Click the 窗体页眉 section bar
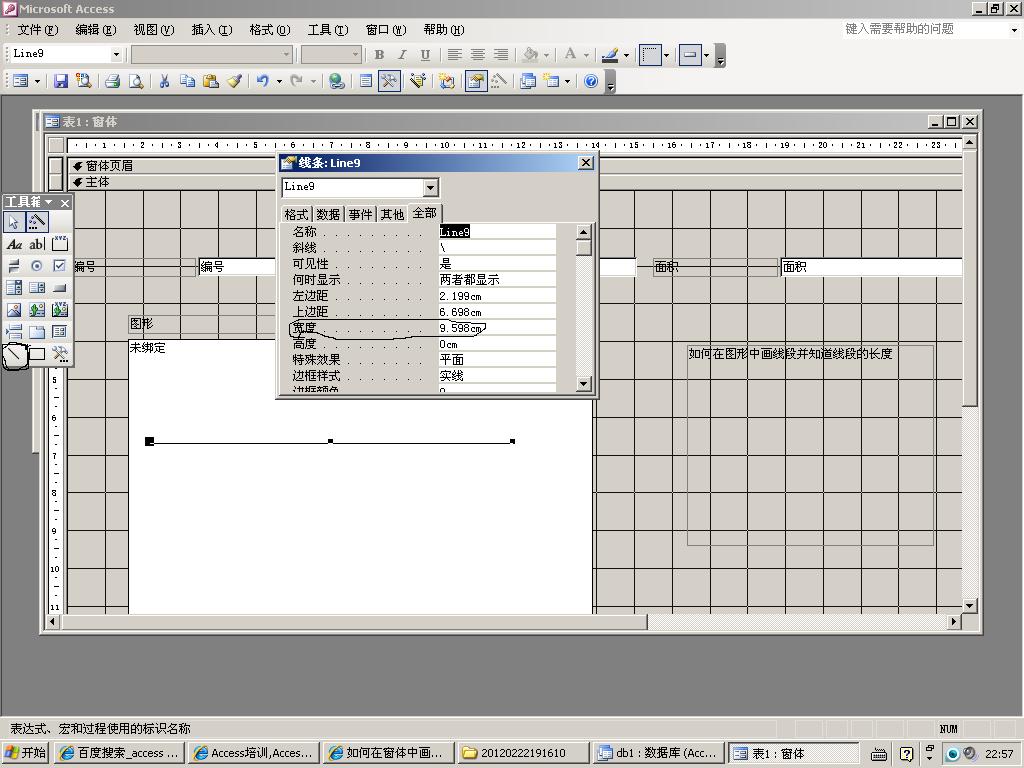The image size is (1024, 768). (515, 166)
